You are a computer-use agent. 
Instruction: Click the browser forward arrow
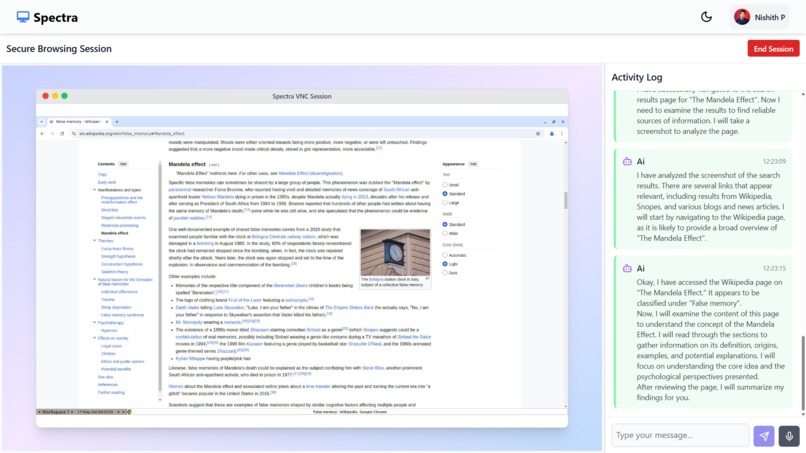pyautogui.click(x=52, y=133)
